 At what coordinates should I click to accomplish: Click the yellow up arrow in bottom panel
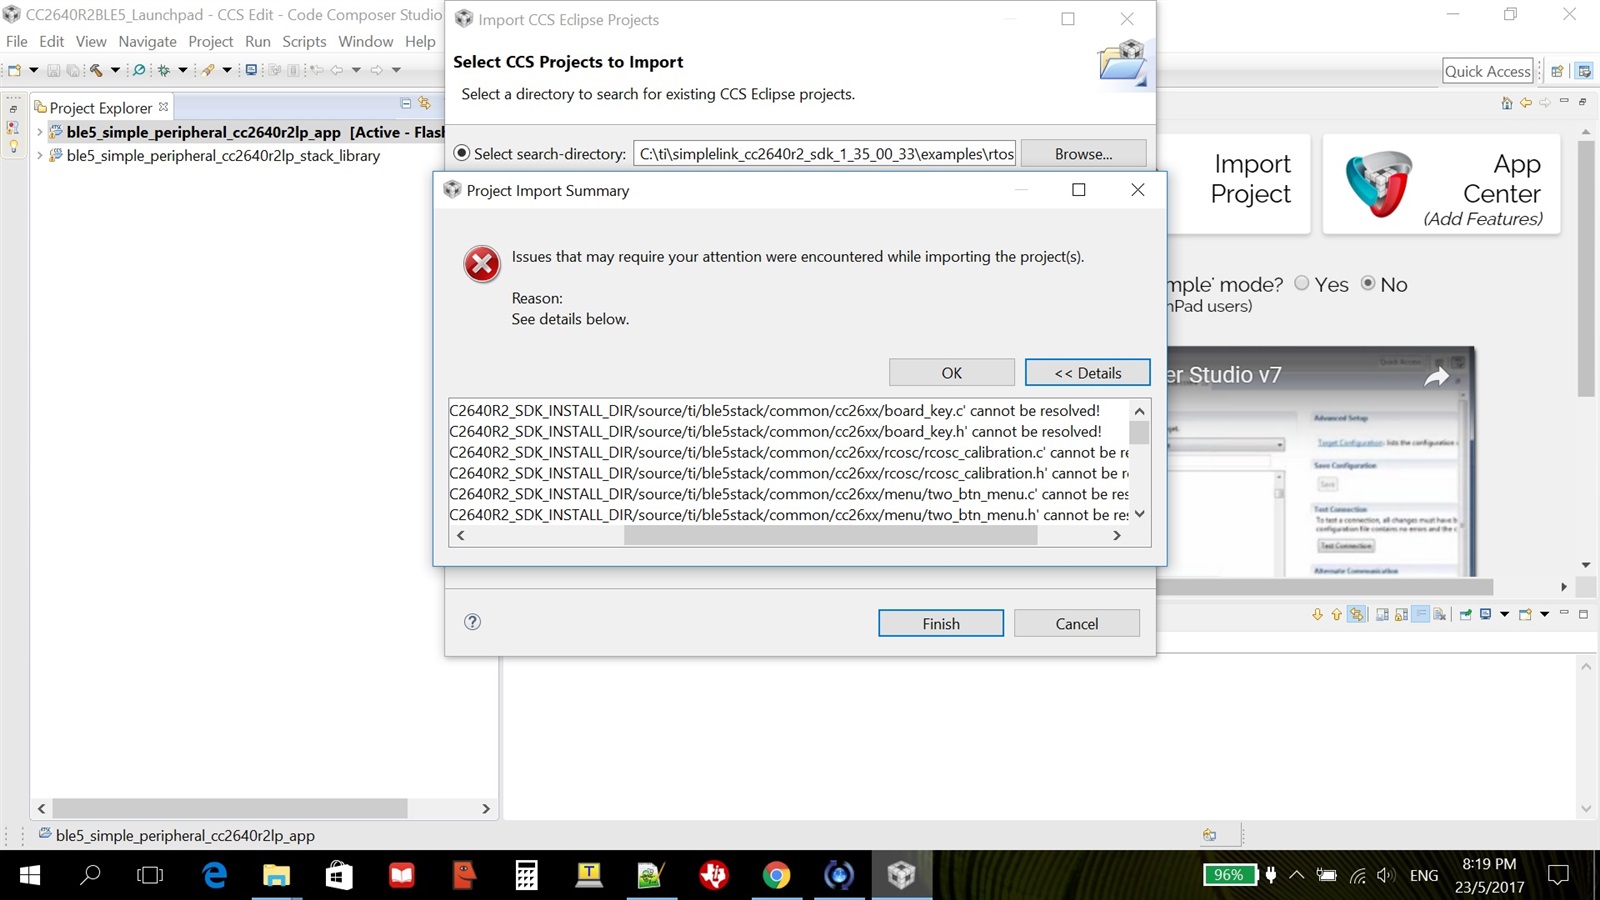pyautogui.click(x=1336, y=614)
